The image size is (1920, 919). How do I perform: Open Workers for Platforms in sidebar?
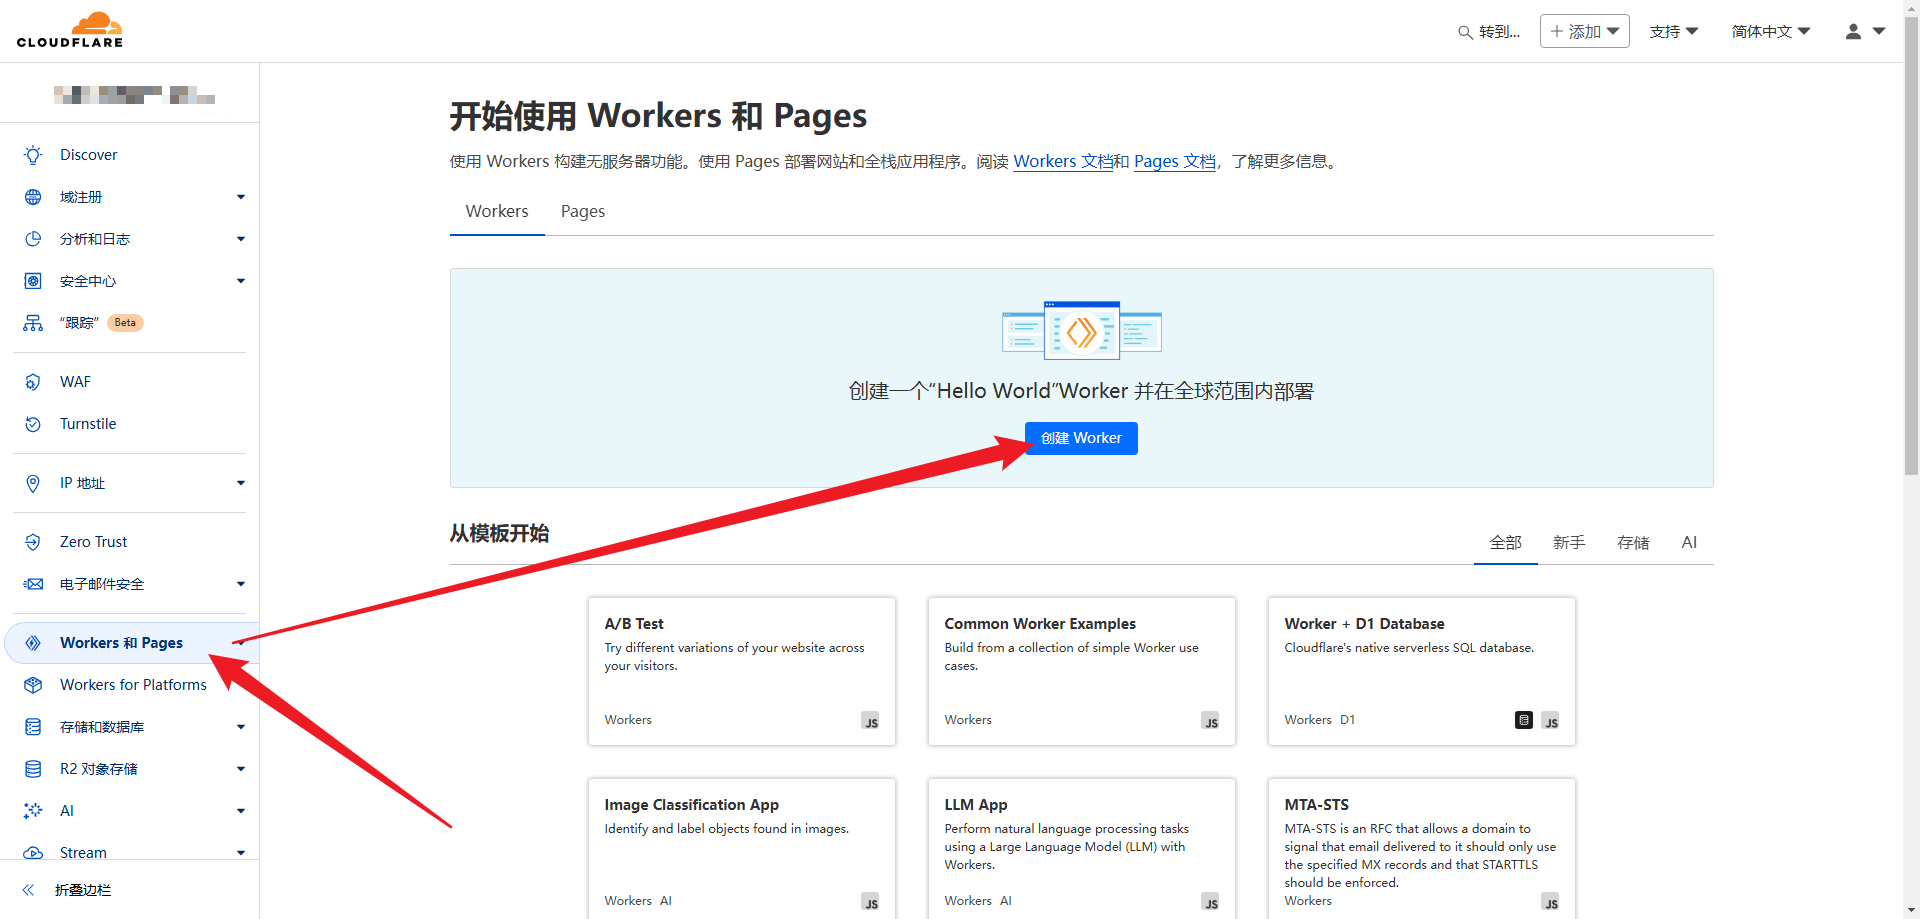[x=133, y=685]
